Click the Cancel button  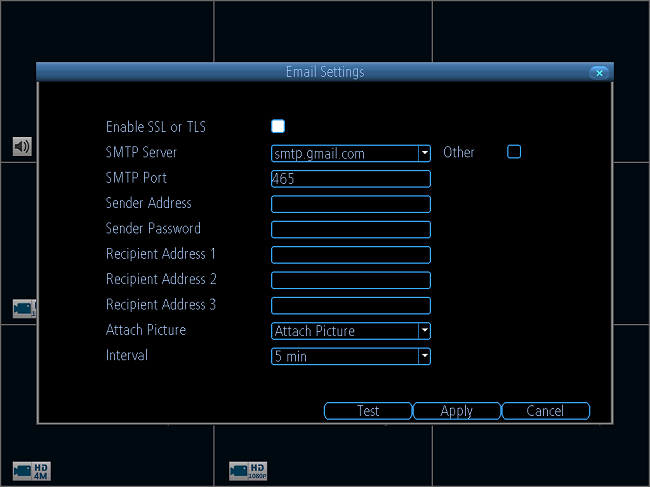545,411
